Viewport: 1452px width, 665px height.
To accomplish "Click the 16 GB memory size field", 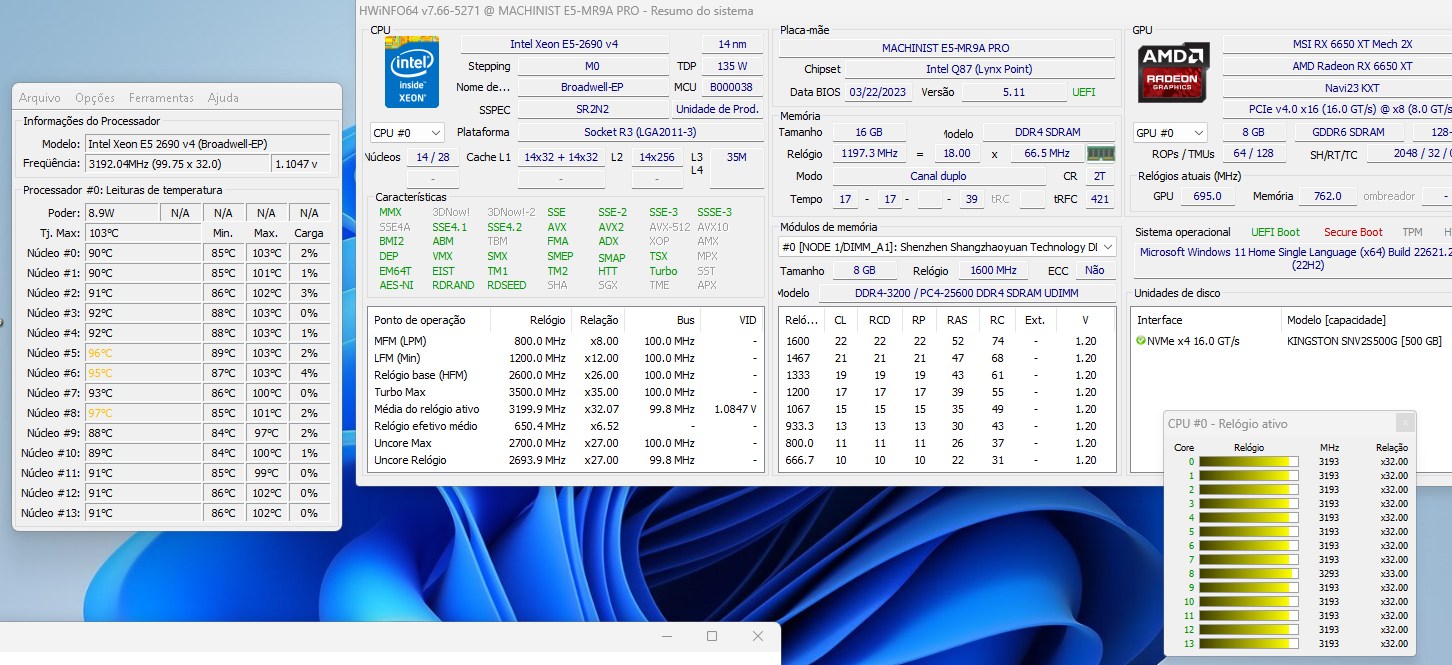I will pyautogui.click(x=868, y=133).
